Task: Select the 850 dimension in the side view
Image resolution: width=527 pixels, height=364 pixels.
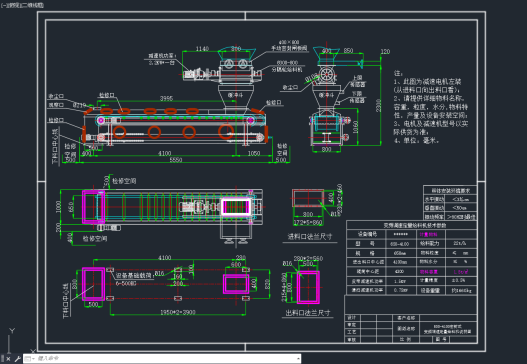Action: click(349, 50)
